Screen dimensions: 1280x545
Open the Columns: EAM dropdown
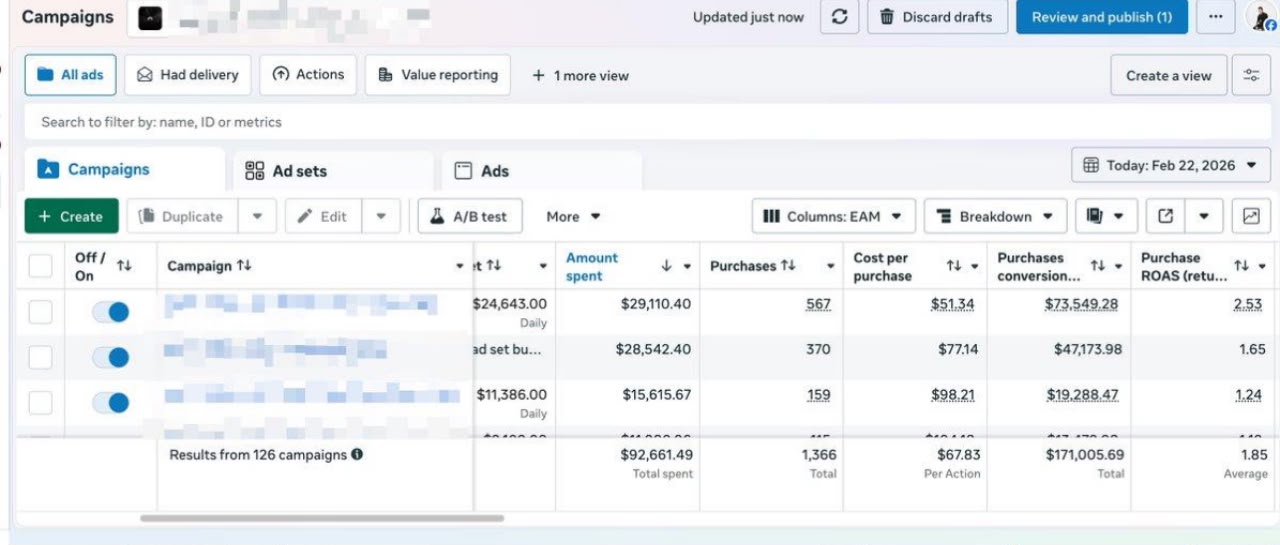coord(833,216)
